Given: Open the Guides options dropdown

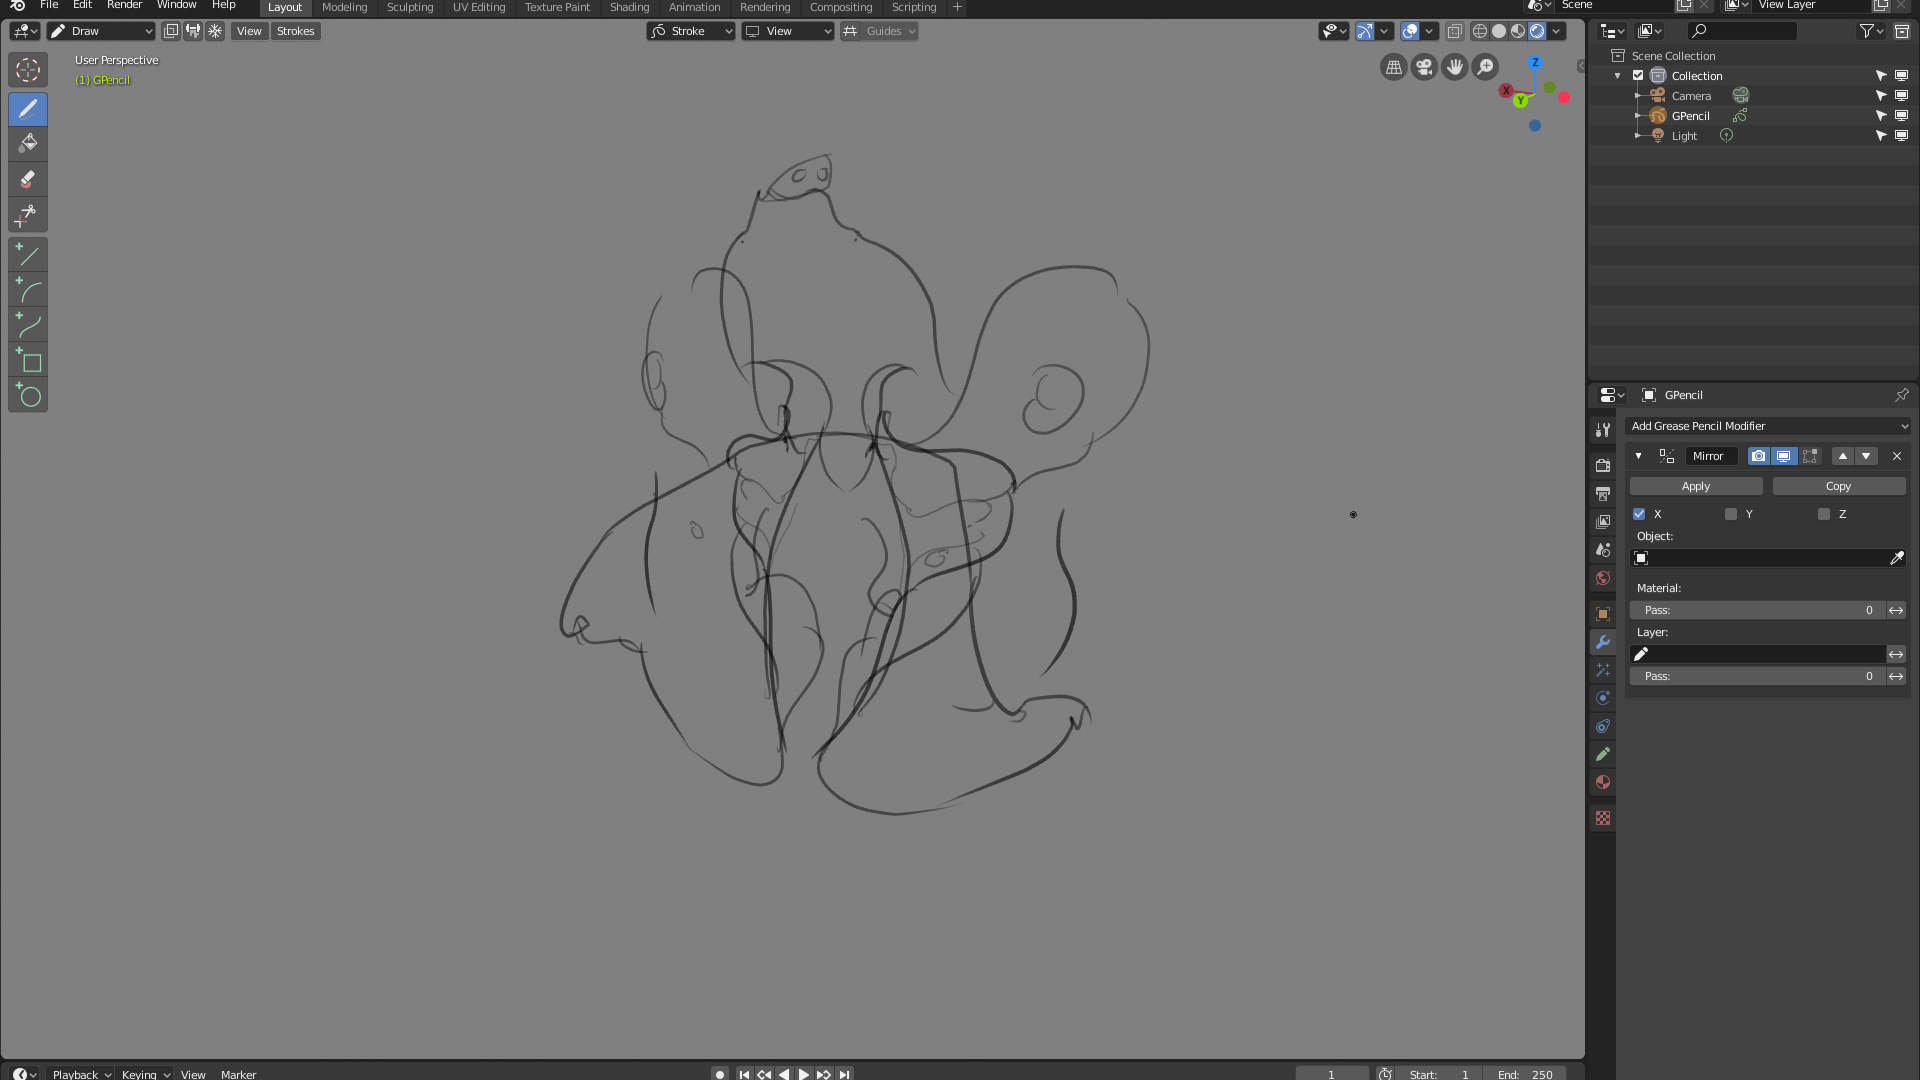Looking at the screenshot, I should 890,31.
